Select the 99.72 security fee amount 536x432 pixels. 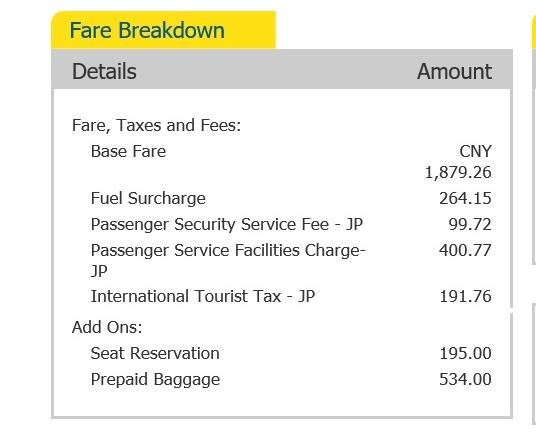coord(470,225)
